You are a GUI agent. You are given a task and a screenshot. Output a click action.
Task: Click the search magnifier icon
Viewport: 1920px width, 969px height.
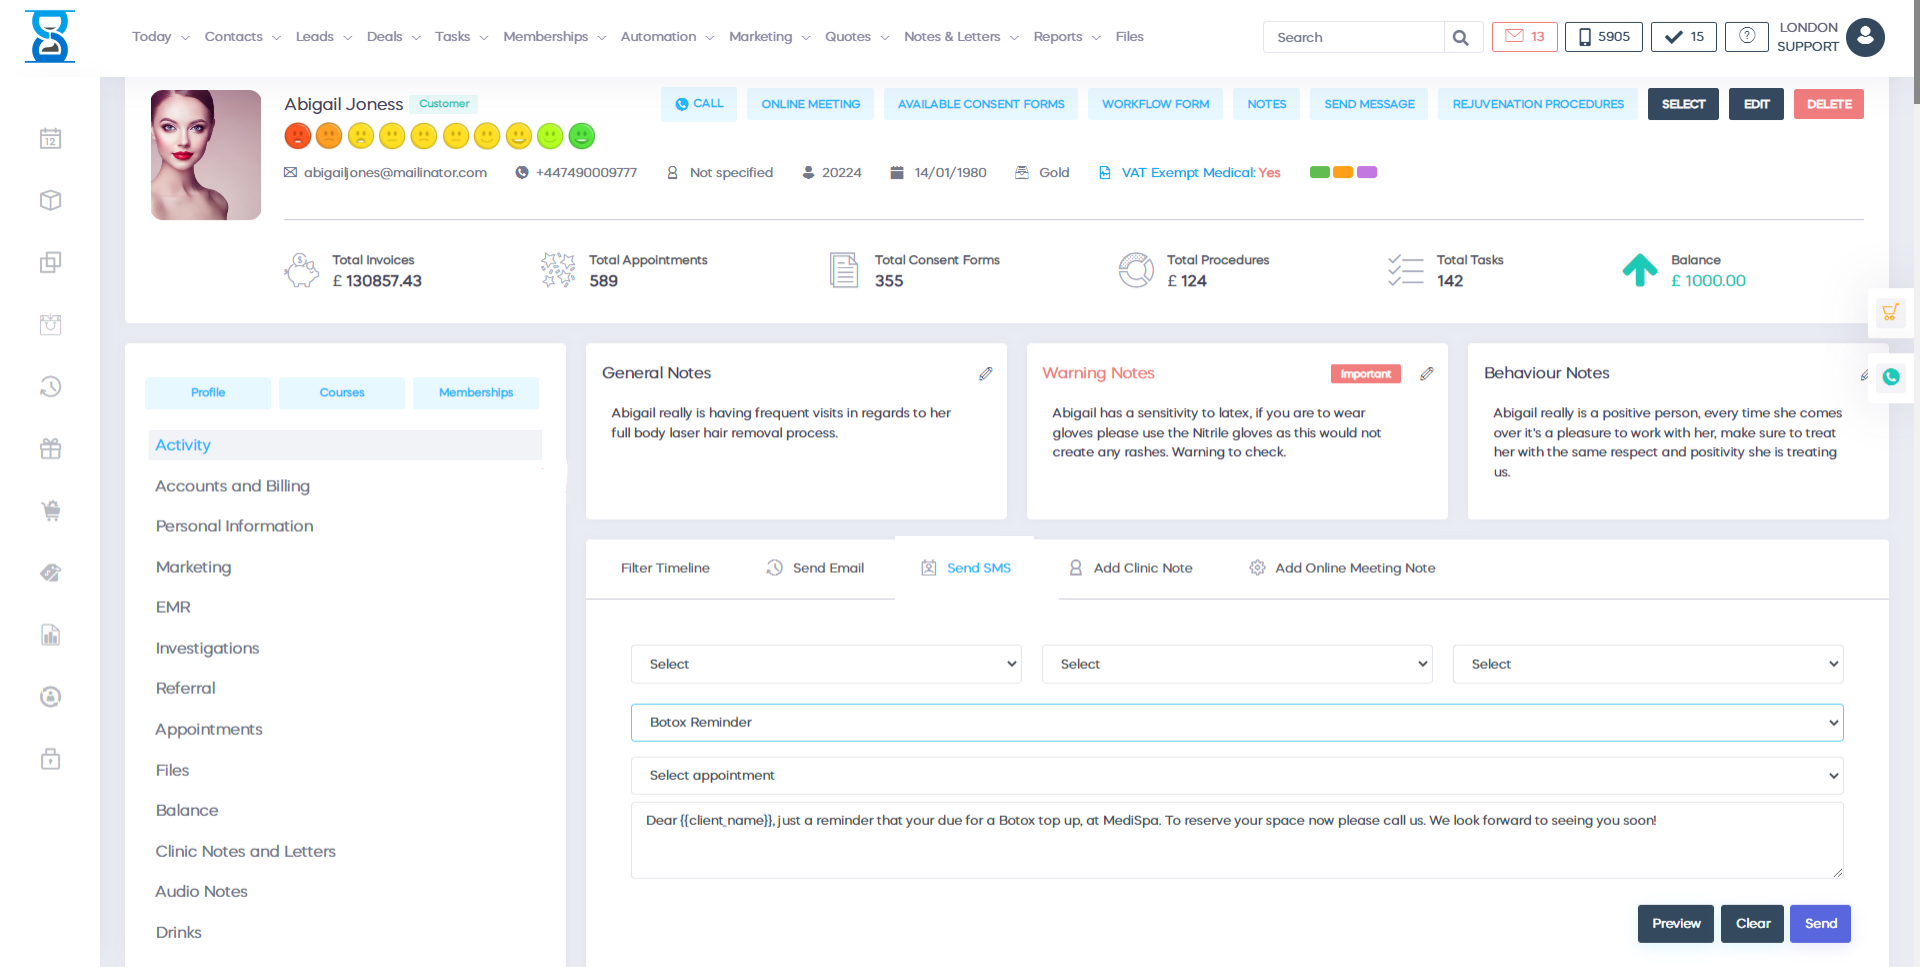tap(1461, 36)
